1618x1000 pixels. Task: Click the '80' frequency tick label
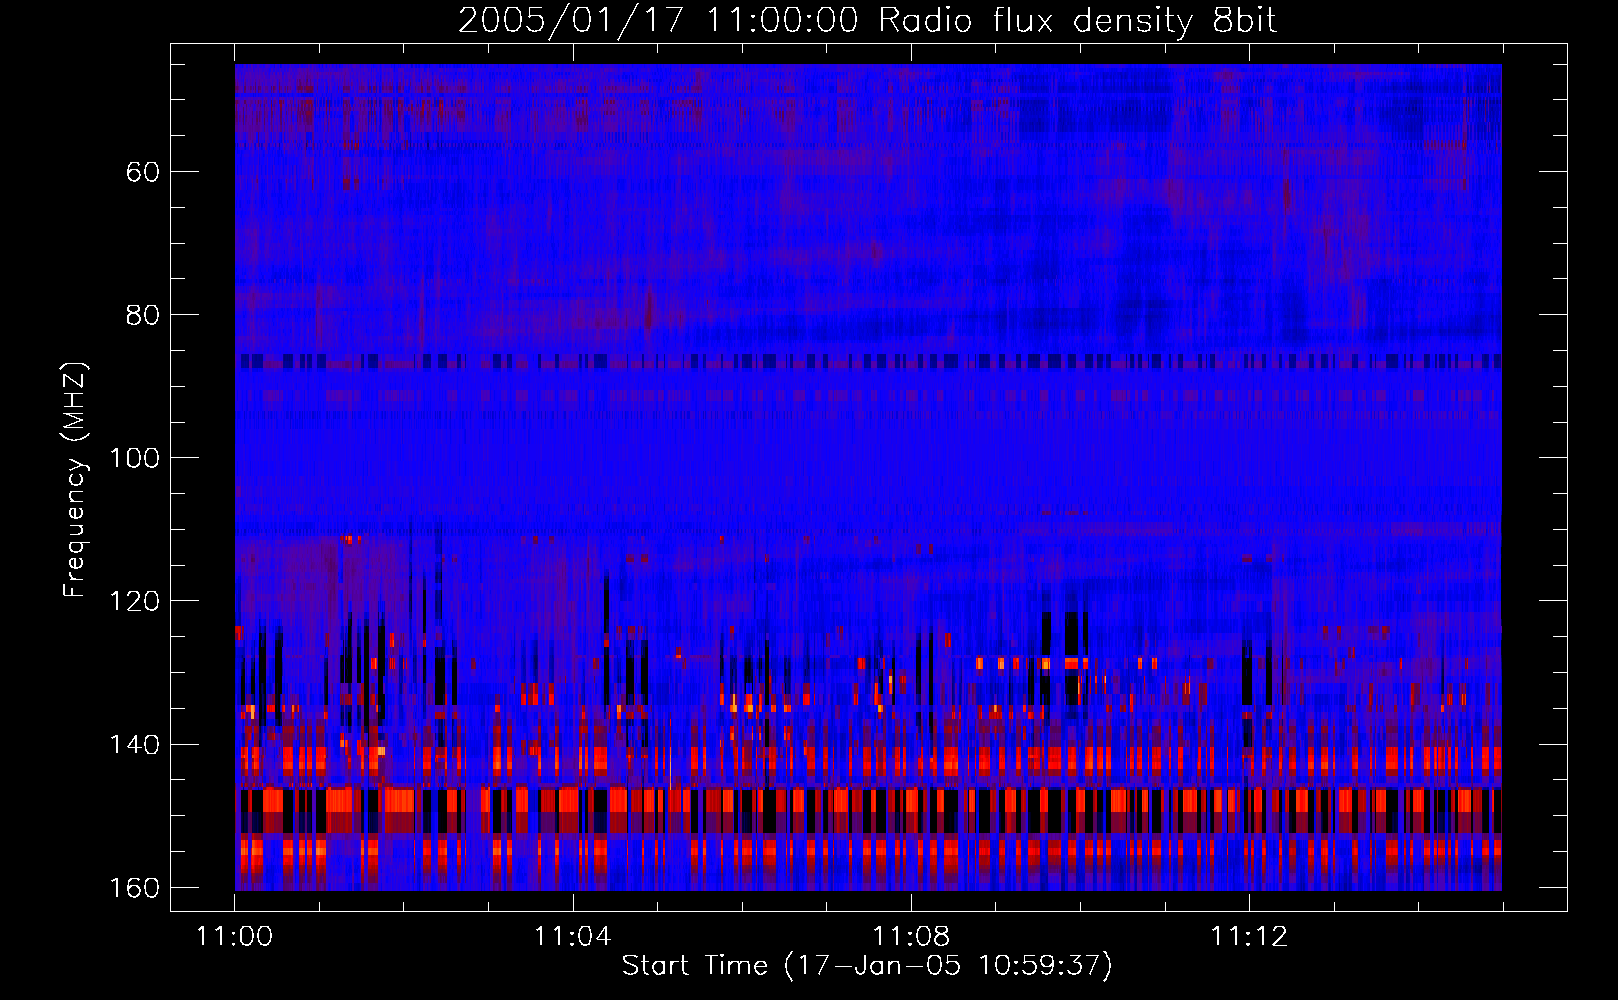(143, 315)
